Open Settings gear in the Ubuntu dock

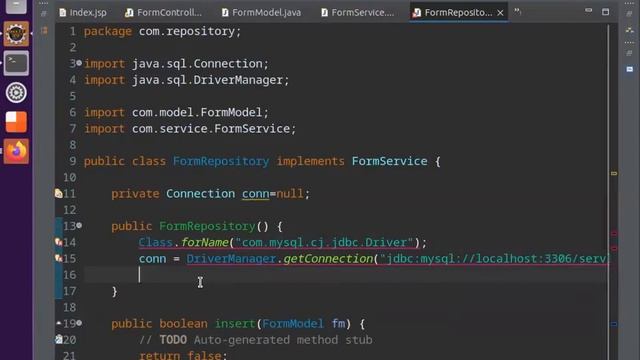[x=16, y=93]
